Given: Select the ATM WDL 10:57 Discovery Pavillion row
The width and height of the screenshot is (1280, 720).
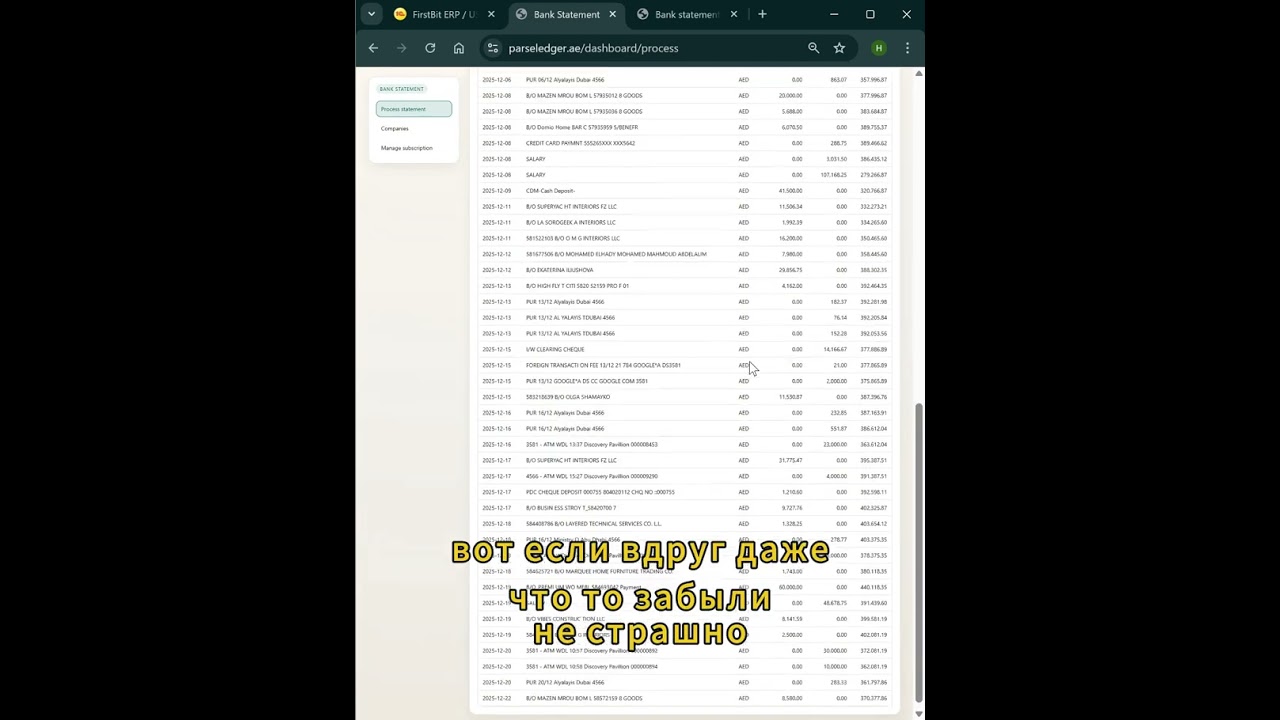Looking at the screenshot, I should click(684, 650).
